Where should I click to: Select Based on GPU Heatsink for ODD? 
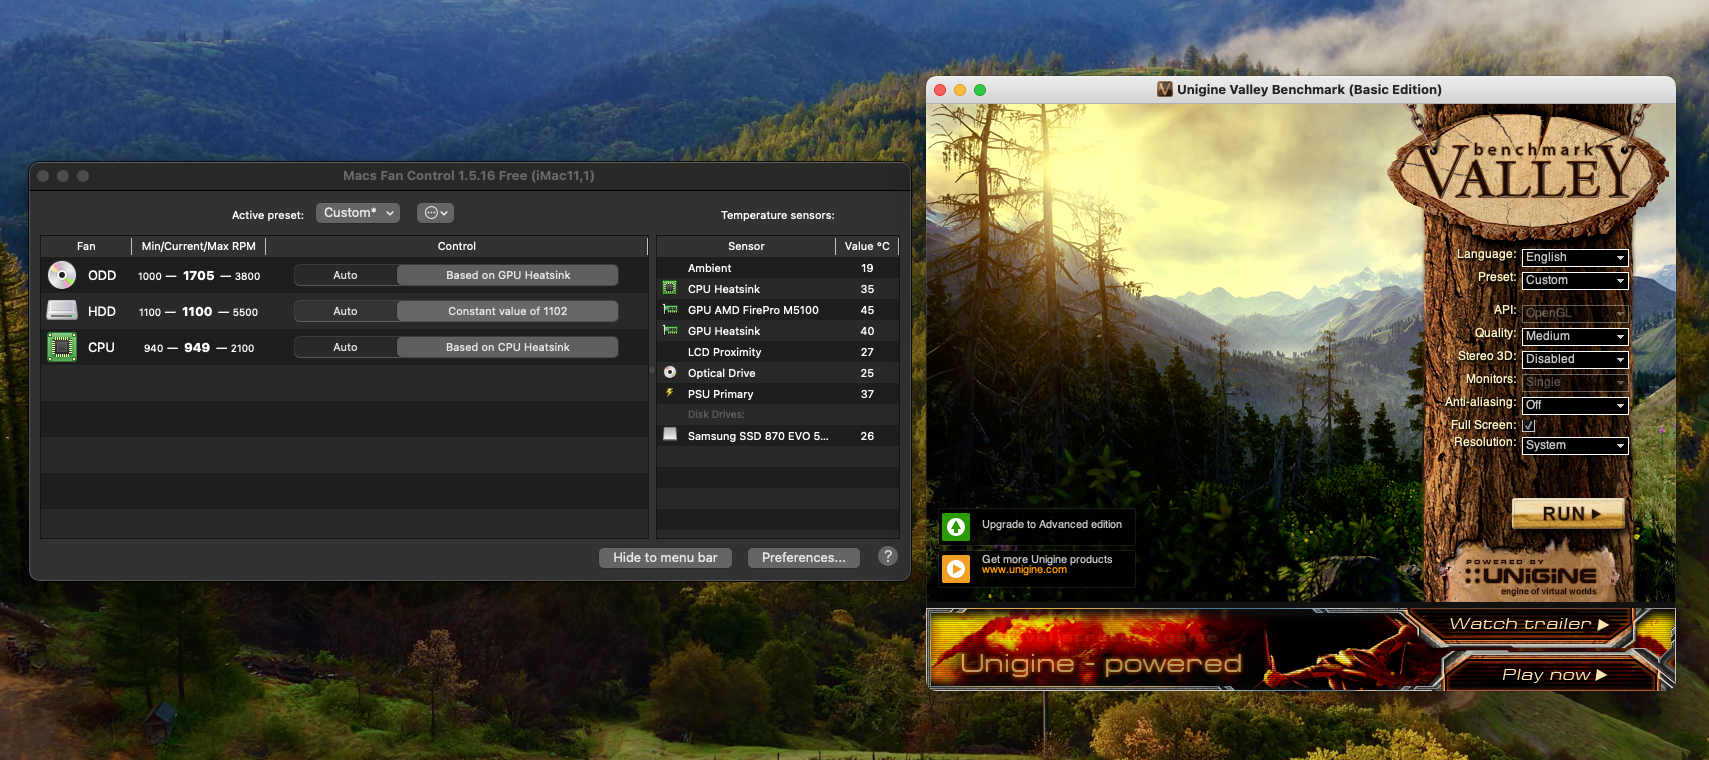(x=508, y=275)
